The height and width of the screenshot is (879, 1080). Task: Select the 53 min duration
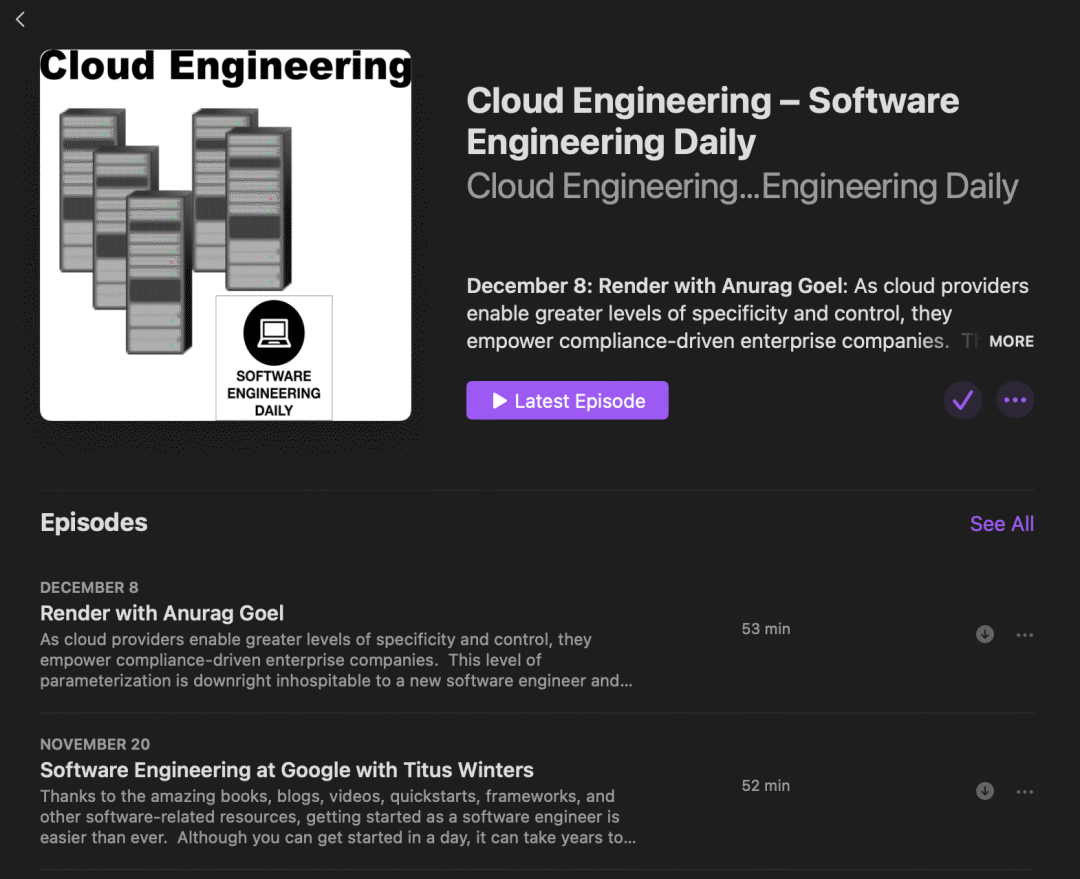(x=765, y=628)
